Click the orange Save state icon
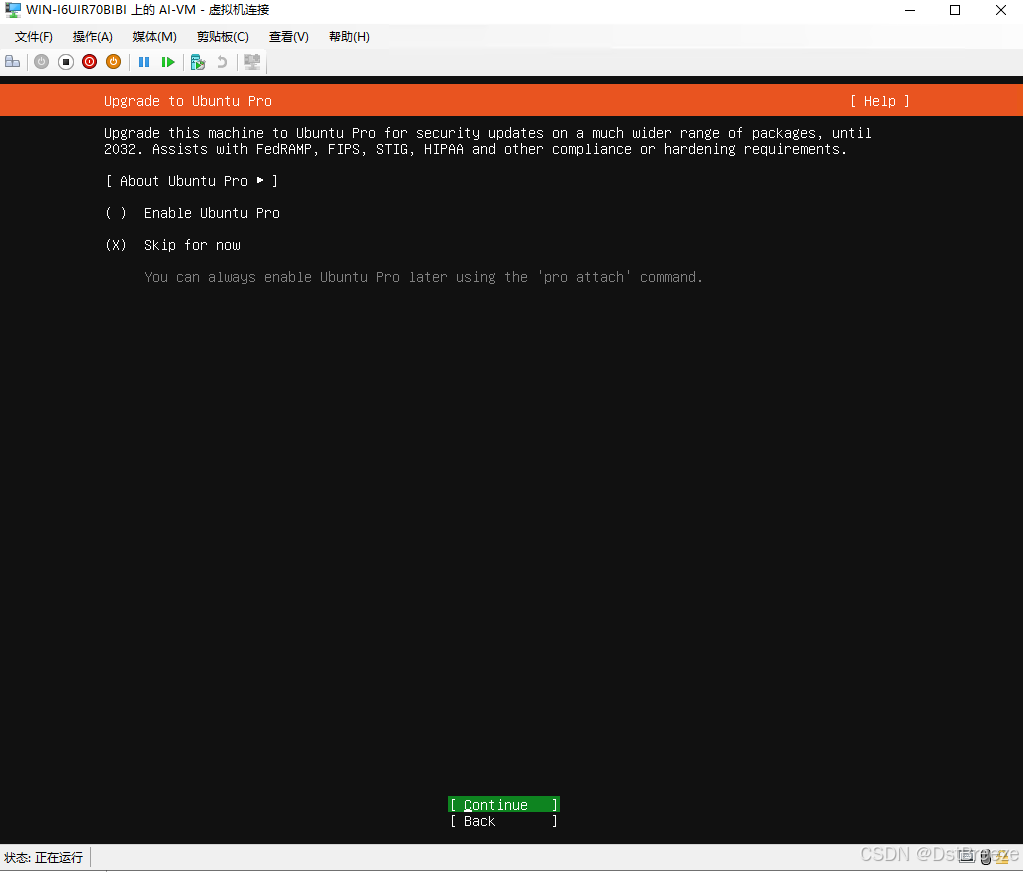 [x=114, y=62]
